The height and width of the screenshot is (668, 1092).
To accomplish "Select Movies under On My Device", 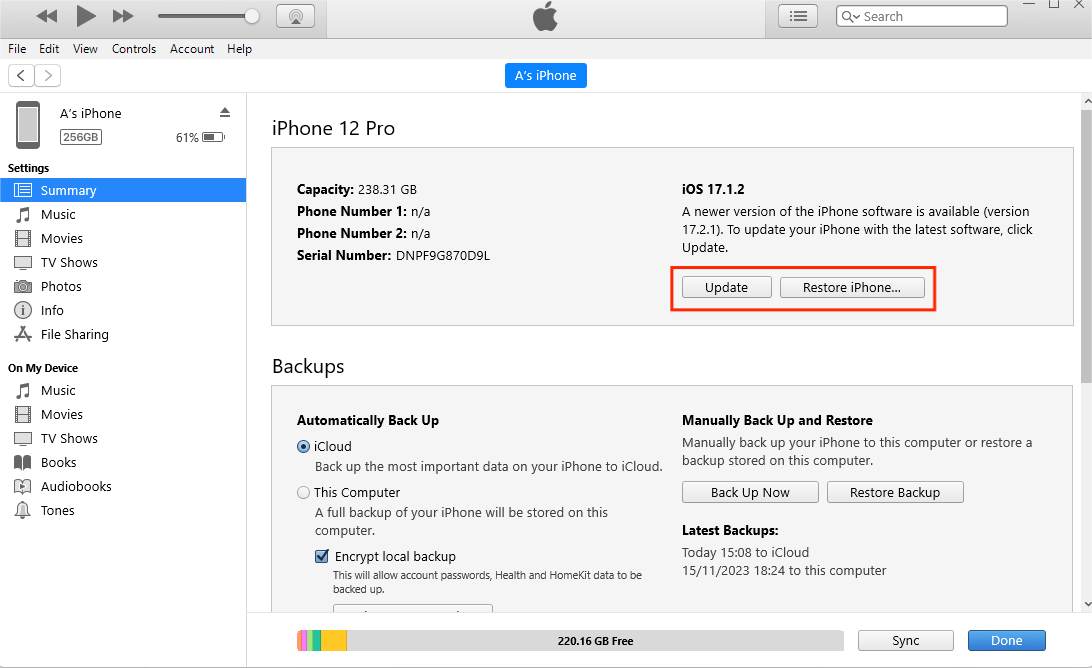I will coord(123,414).
